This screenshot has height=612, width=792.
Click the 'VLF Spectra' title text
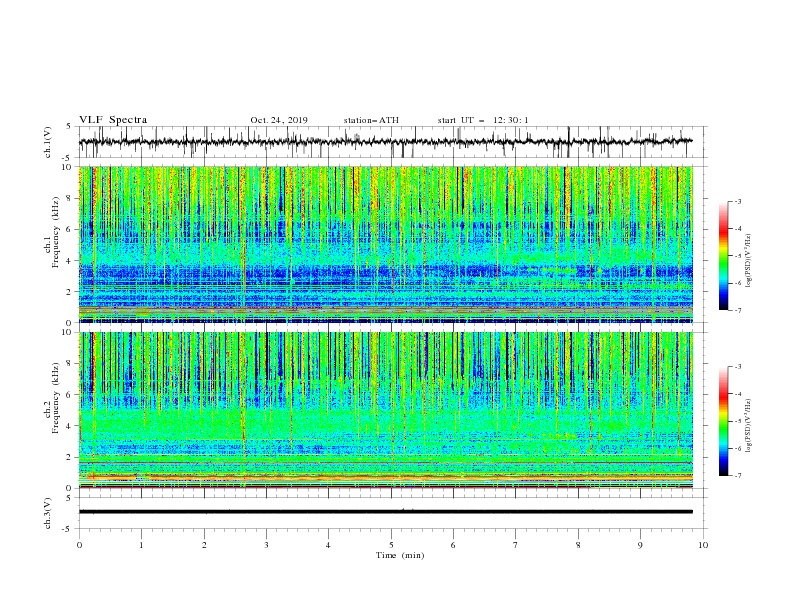click(113, 120)
